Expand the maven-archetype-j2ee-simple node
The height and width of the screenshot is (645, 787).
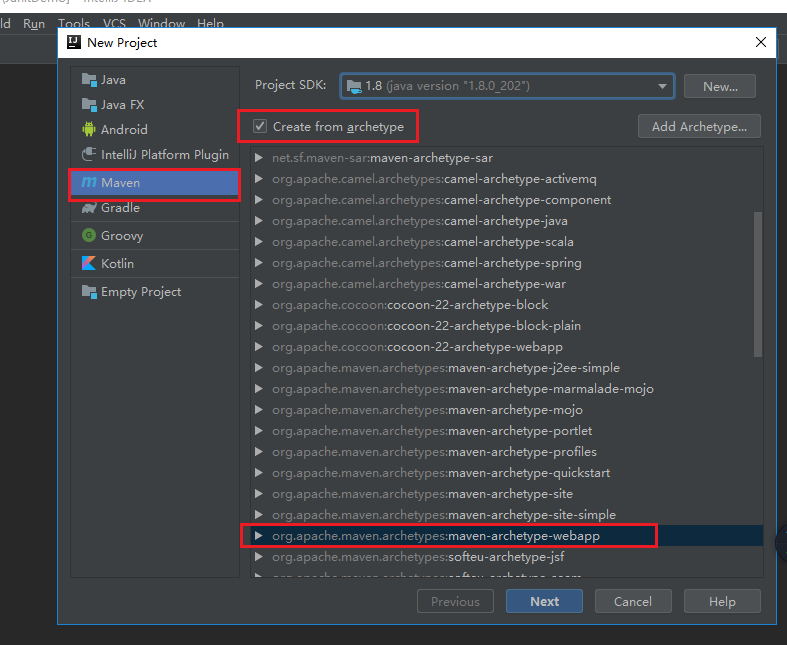pyautogui.click(x=258, y=367)
